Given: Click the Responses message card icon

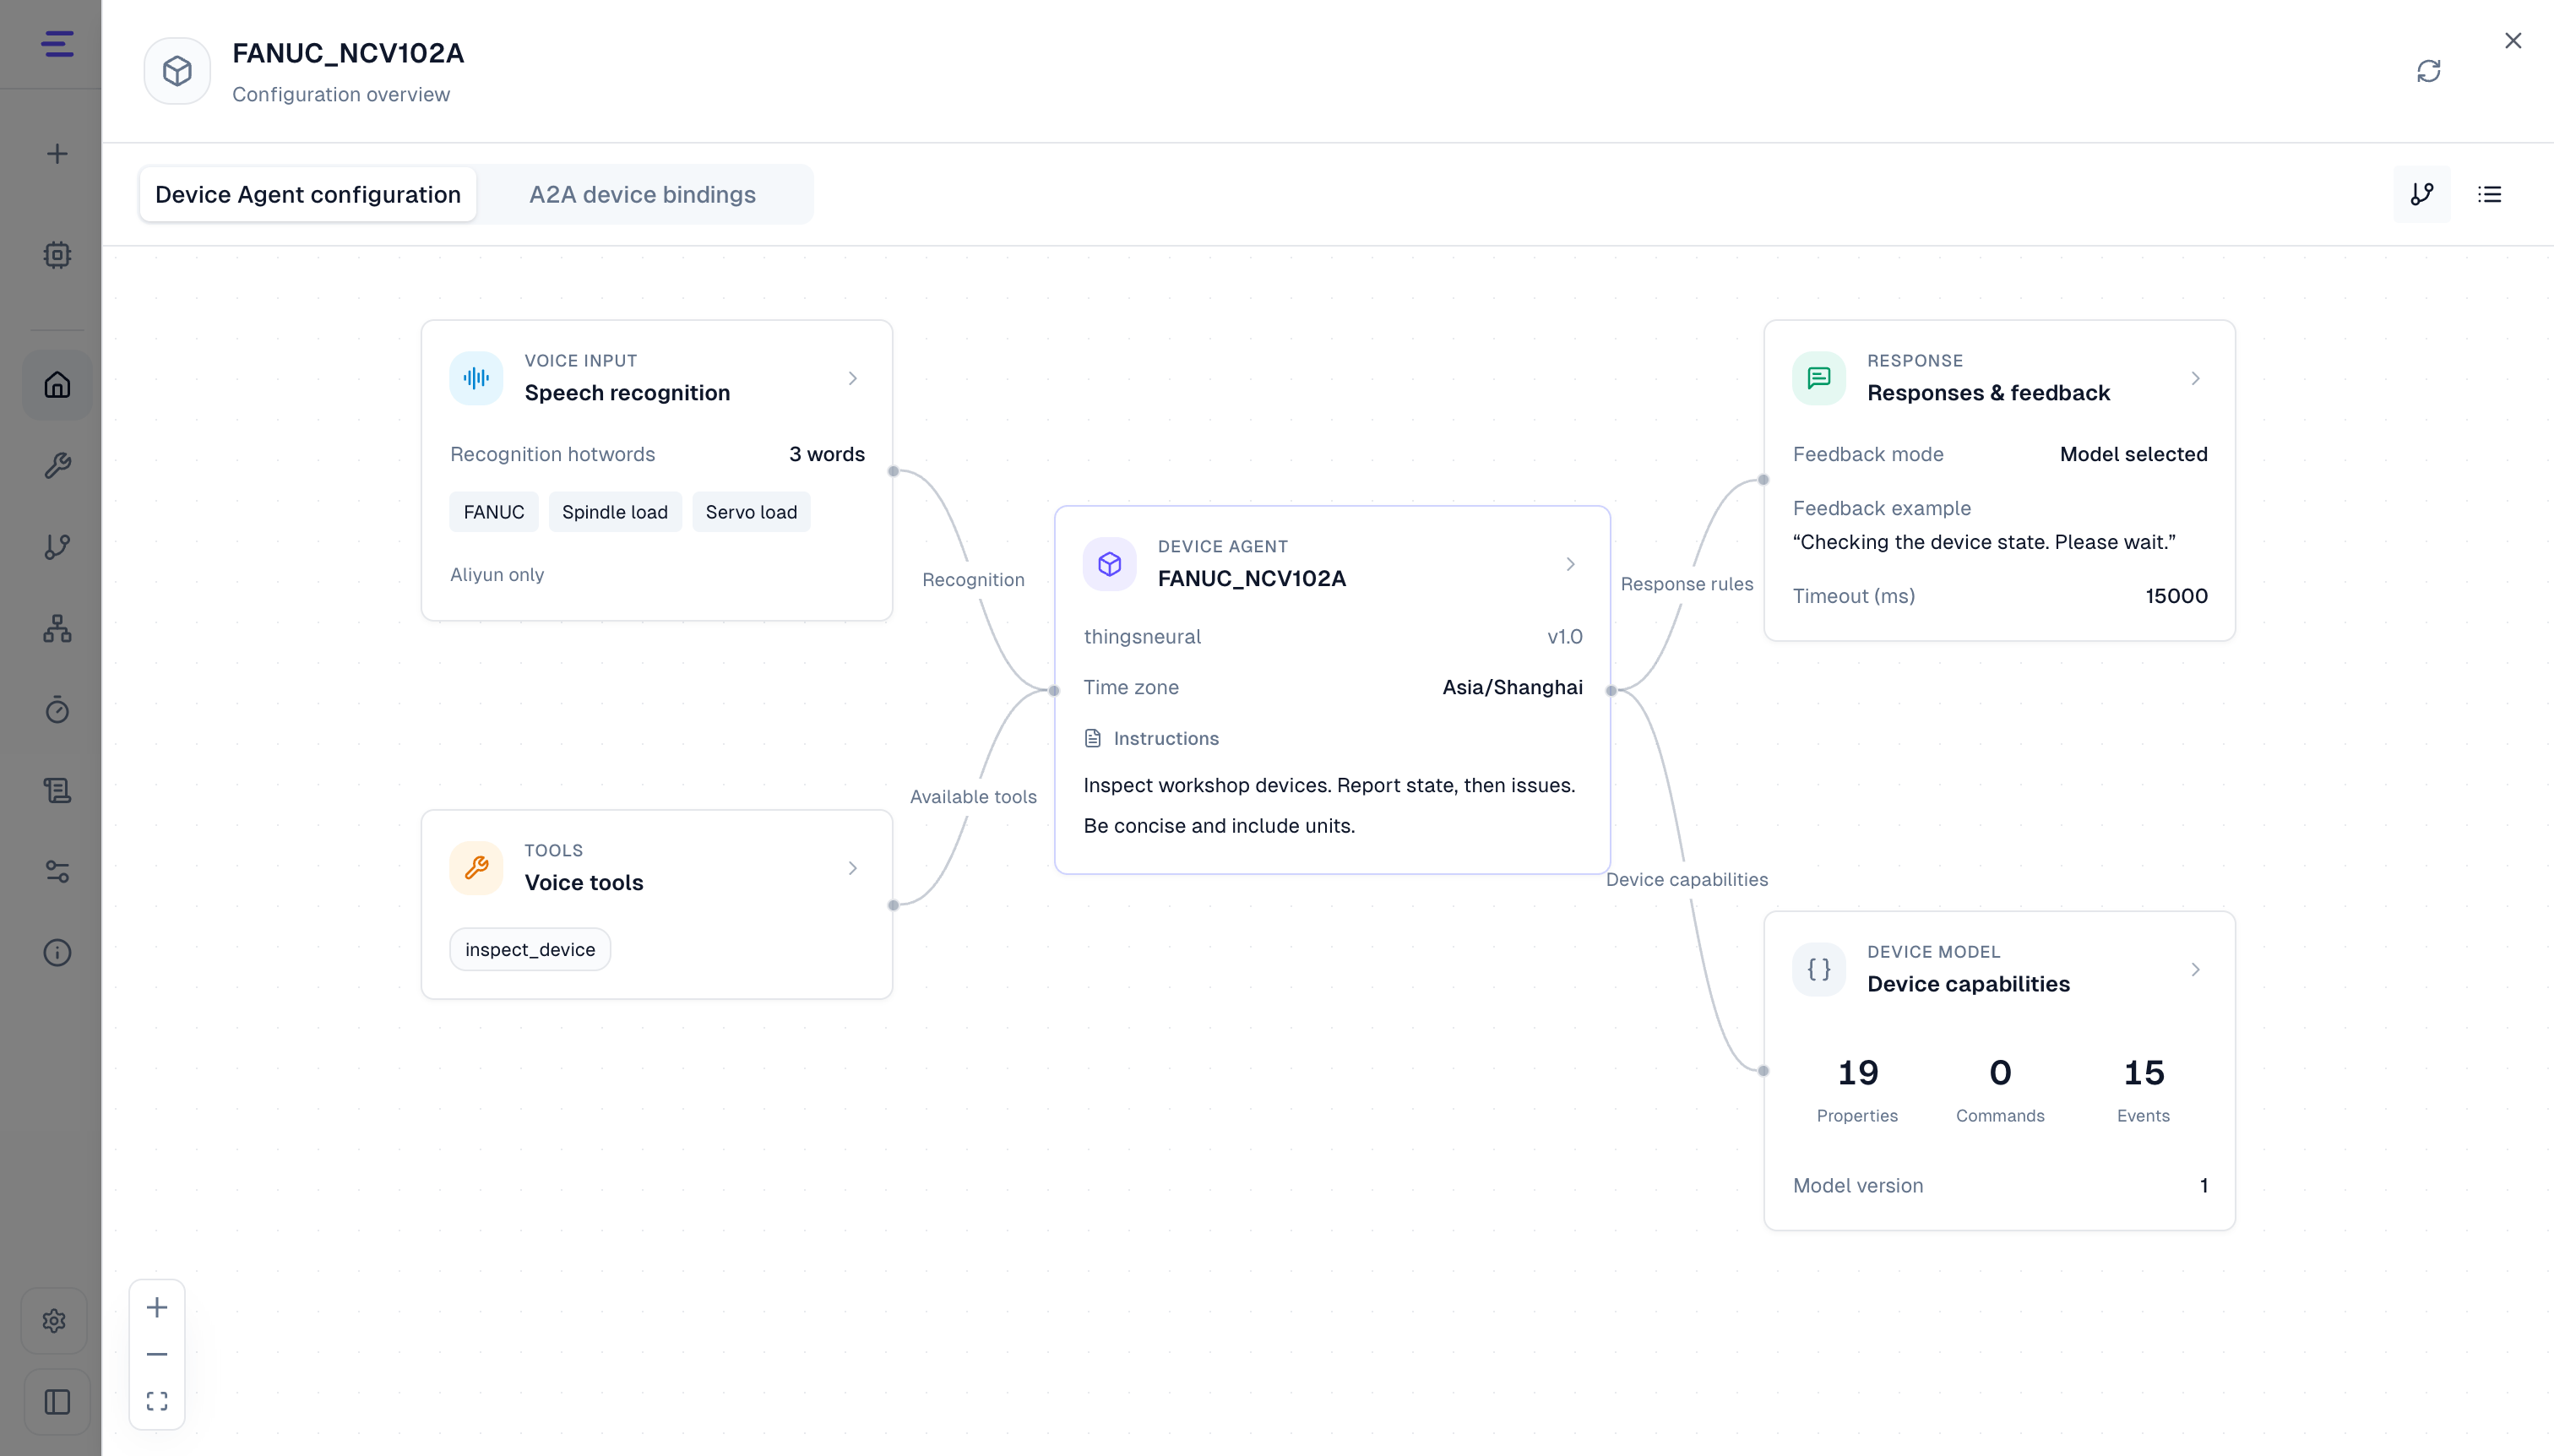Looking at the screenshot, I should (1819, 378).
